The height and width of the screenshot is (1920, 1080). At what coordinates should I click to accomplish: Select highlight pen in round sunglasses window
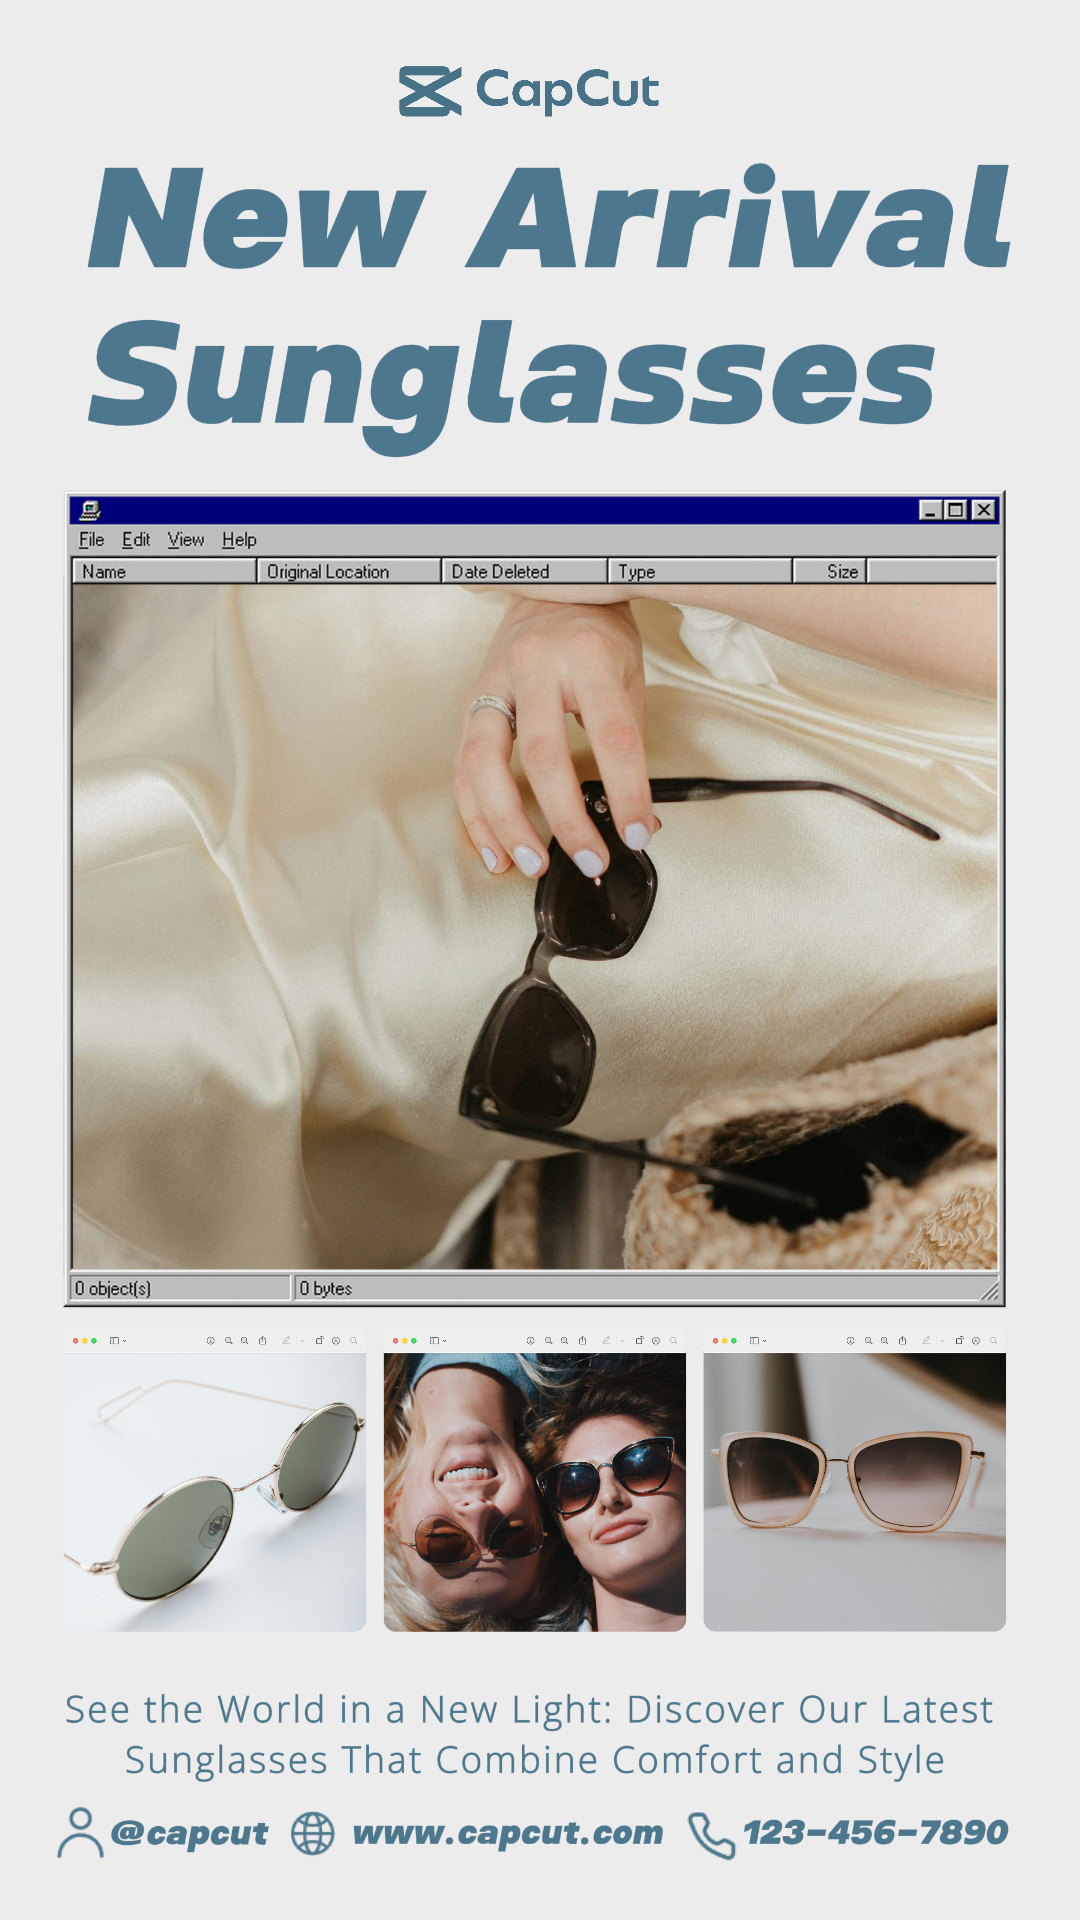[286, 1341]
